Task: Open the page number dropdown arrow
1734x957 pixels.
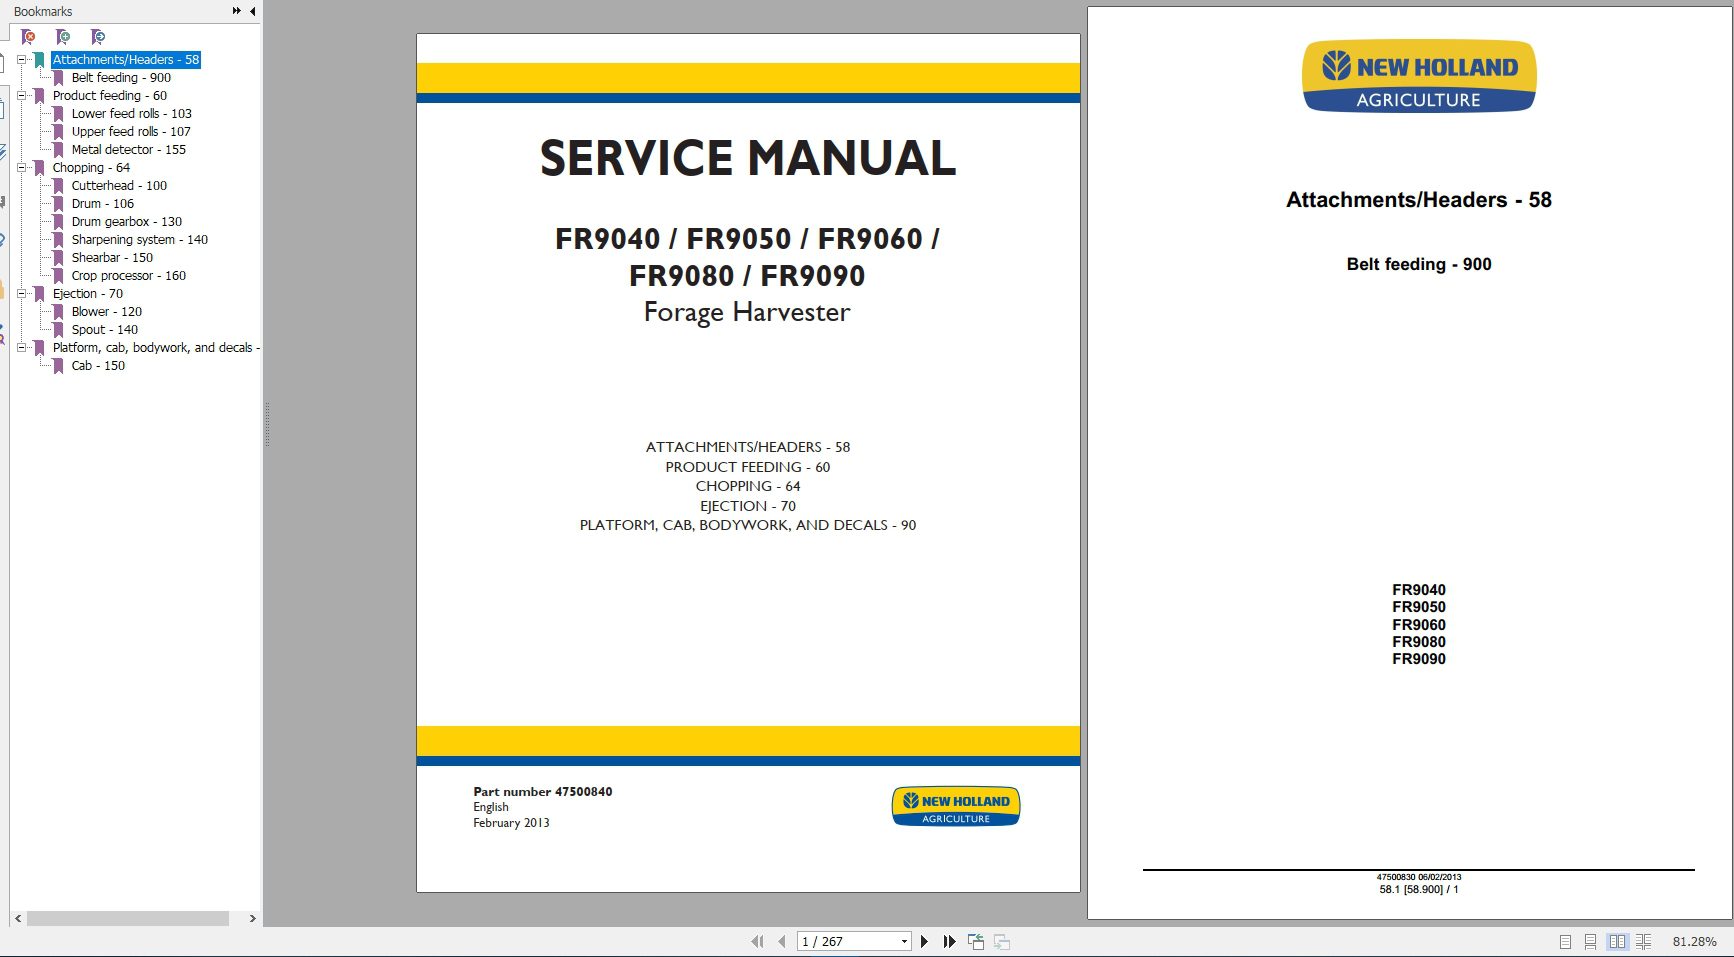Action: [904, 941]
